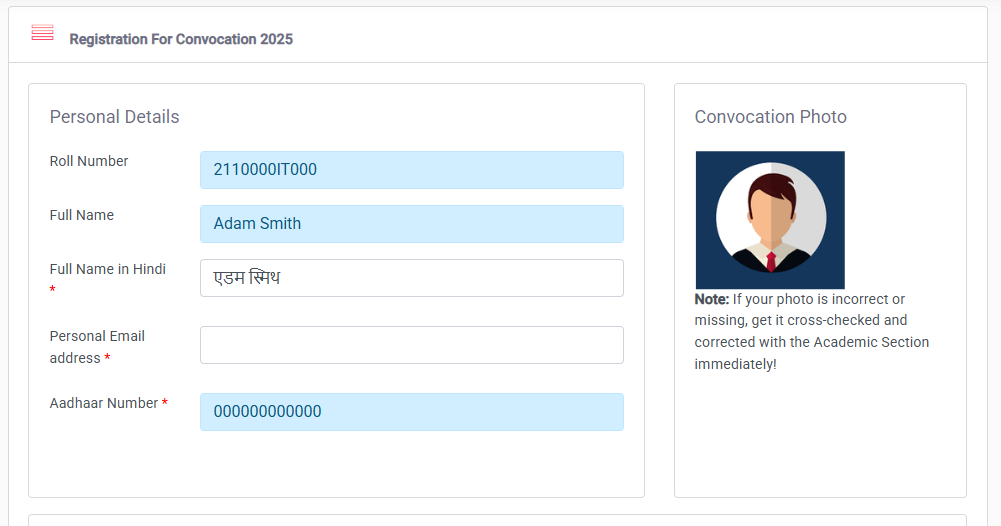Image resolution: width=1001 pixels, height=526 pixels.
Task: Click the Full Name in Hindi label
Action: 108,269
